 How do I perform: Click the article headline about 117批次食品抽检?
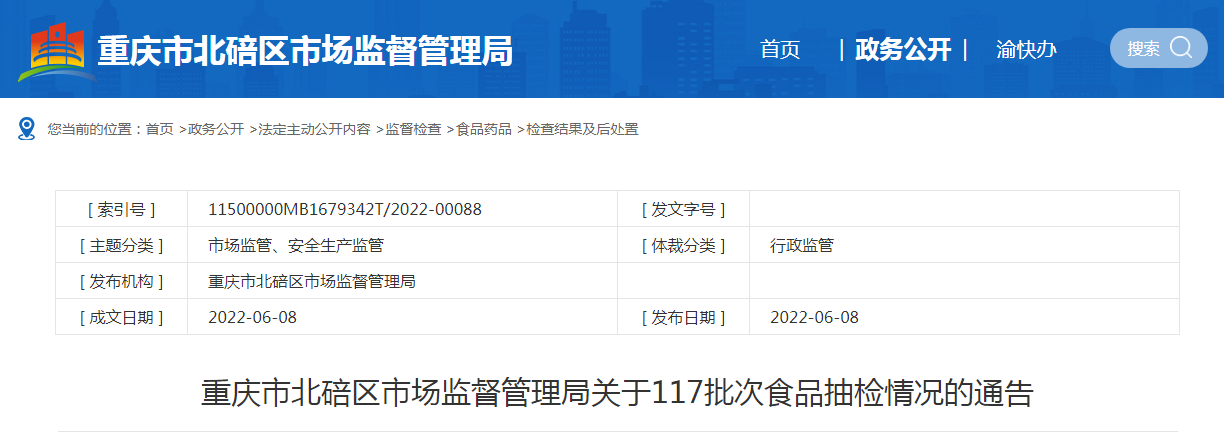click(x=617, y=392)
